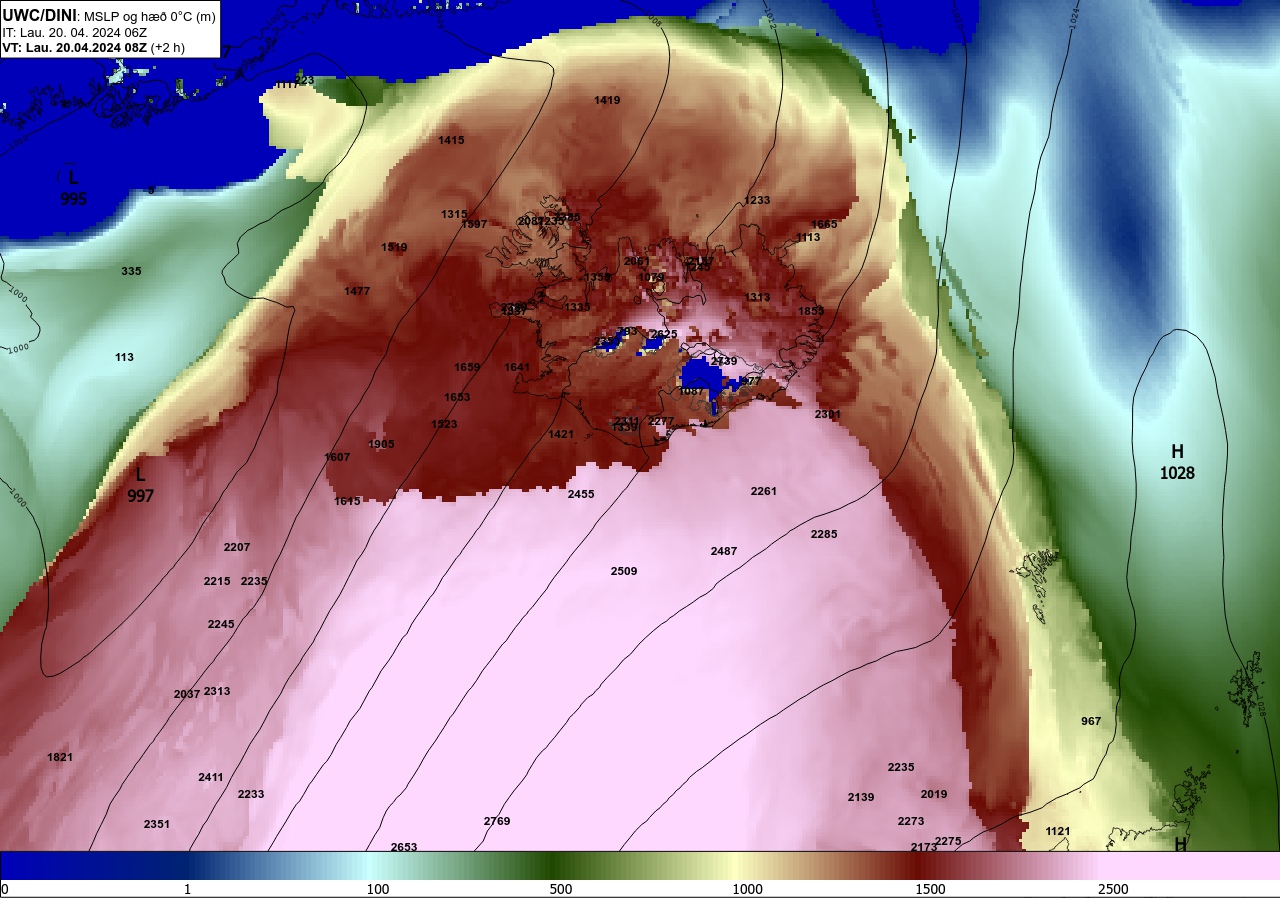This screenshot has width=1280, height=898.
Task: Click the 2037 height value
Action: coord(187,694)
